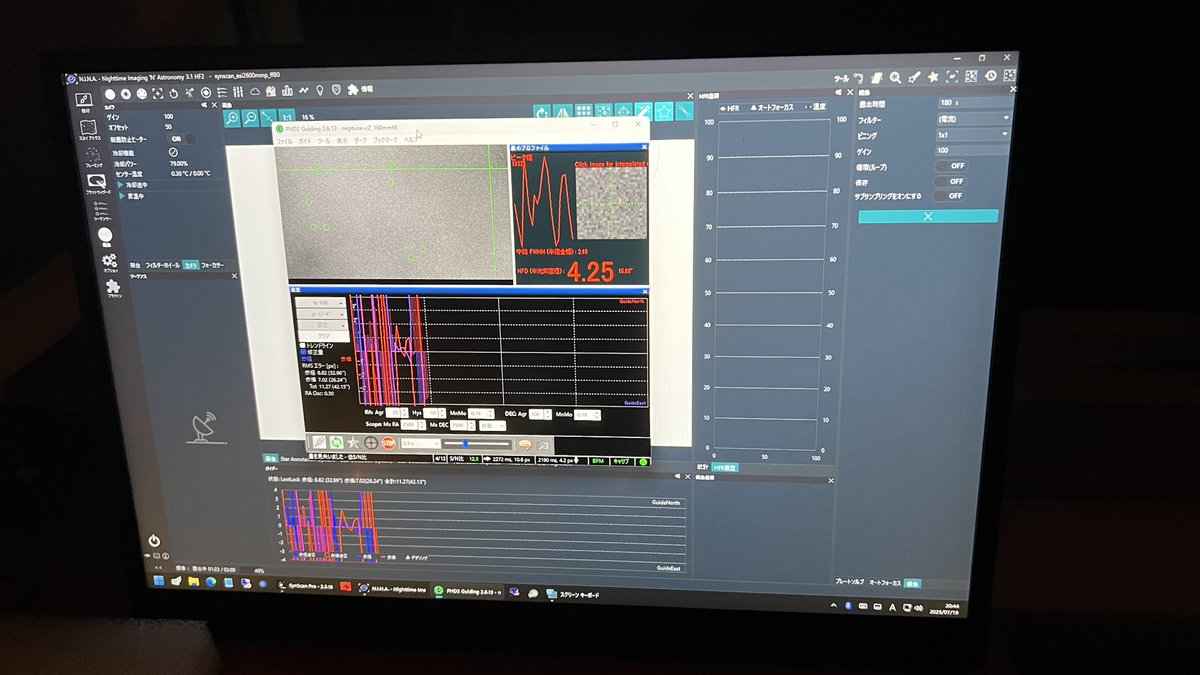
Task: Switch to the Filter Wheel tab
Action: point(162,265)
